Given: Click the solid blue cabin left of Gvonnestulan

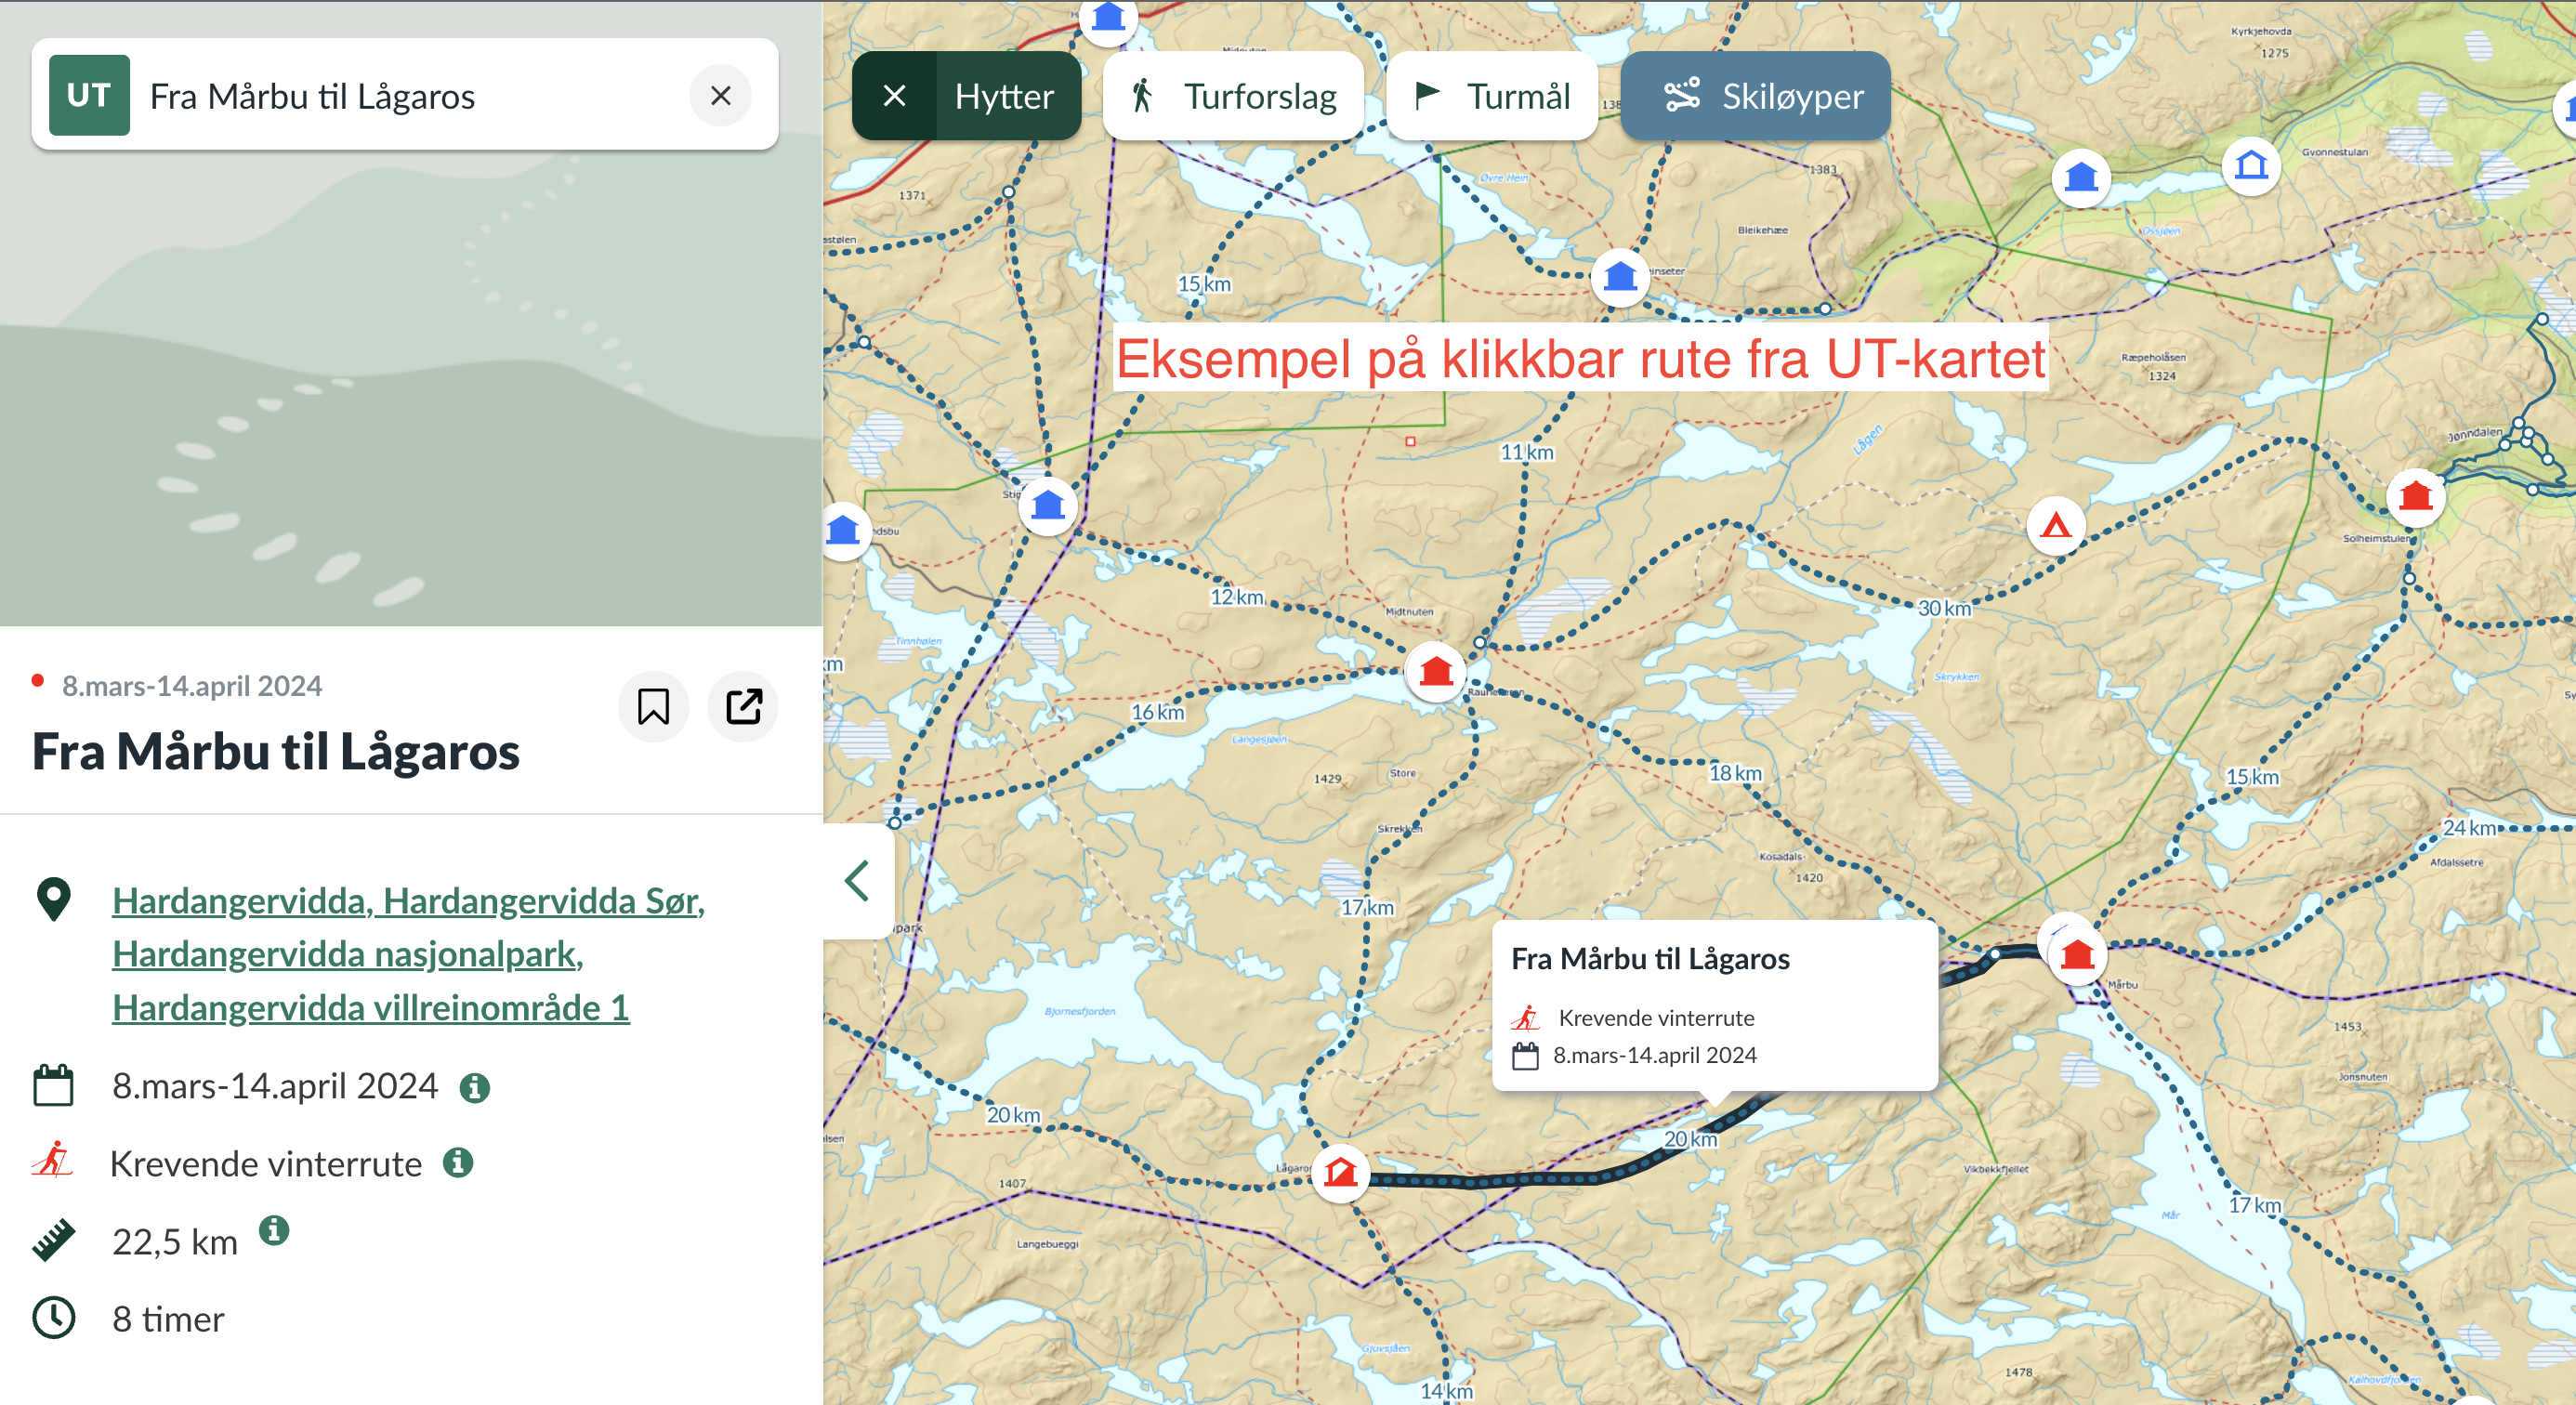Looking at the screenshot, I should coord(2081,178).
